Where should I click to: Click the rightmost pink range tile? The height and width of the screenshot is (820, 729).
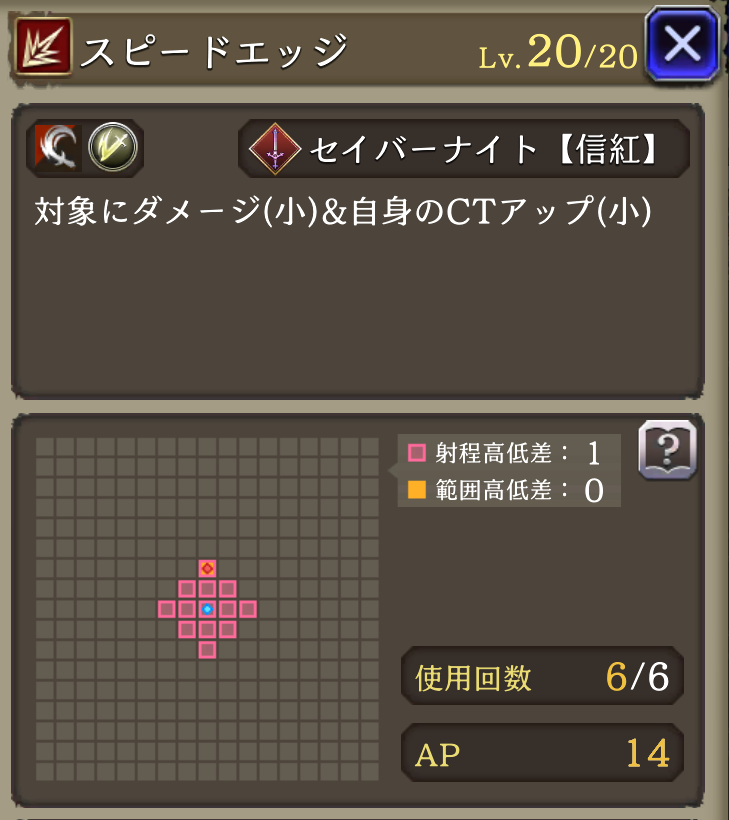248,609
